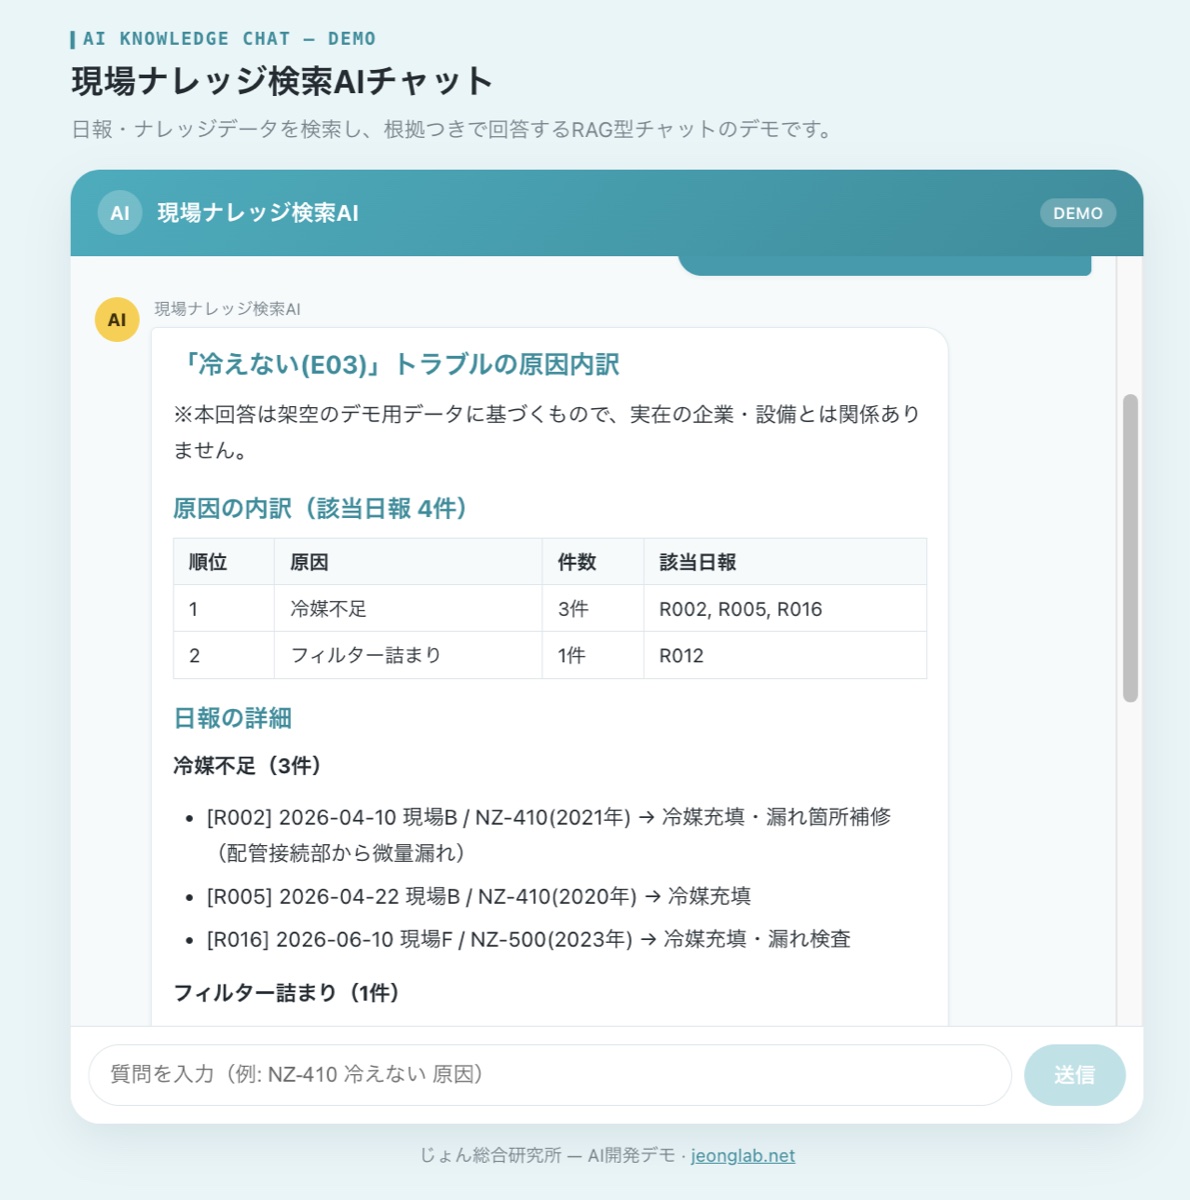Viewport: 1190px width, 1200px height.
Task: Click the rank 2 cell in the table
Action: tap(224, 656)
